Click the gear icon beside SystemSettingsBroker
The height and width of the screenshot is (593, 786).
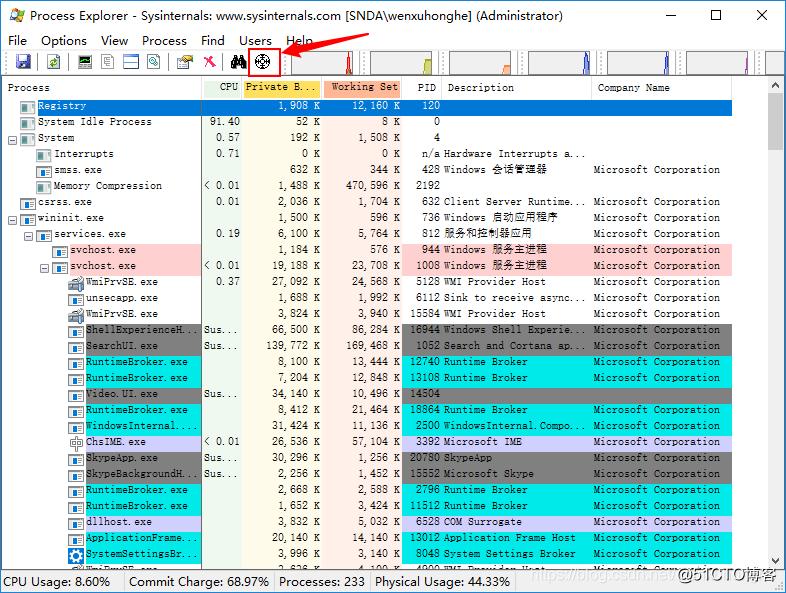pos(75,554)
